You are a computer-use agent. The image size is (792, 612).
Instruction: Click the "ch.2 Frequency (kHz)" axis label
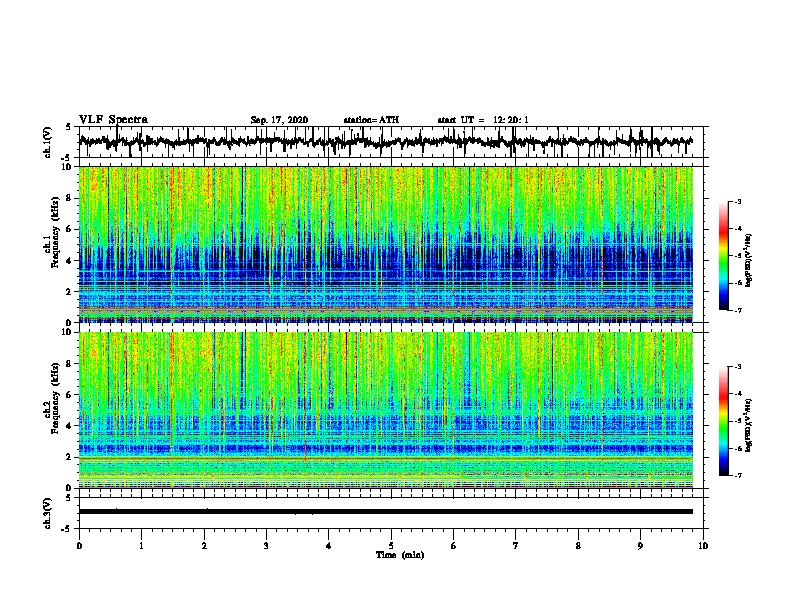point(51,398)
